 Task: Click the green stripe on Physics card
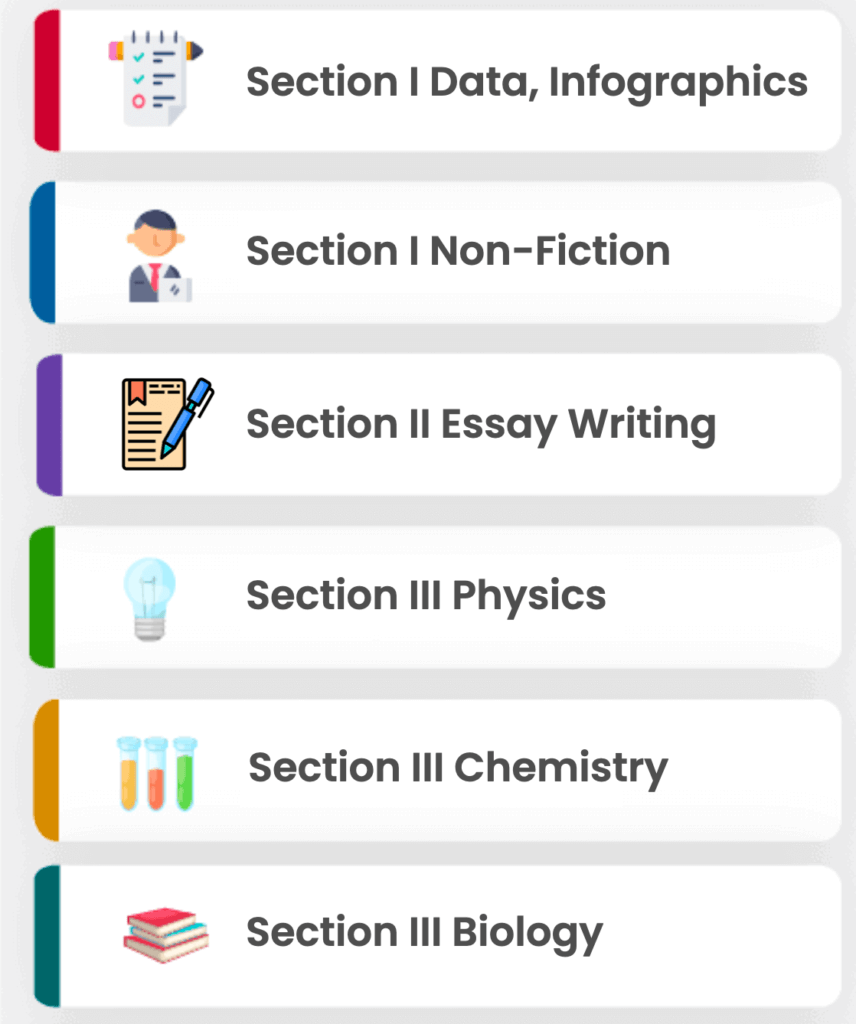pyautogui.click(x=42, y=597)
